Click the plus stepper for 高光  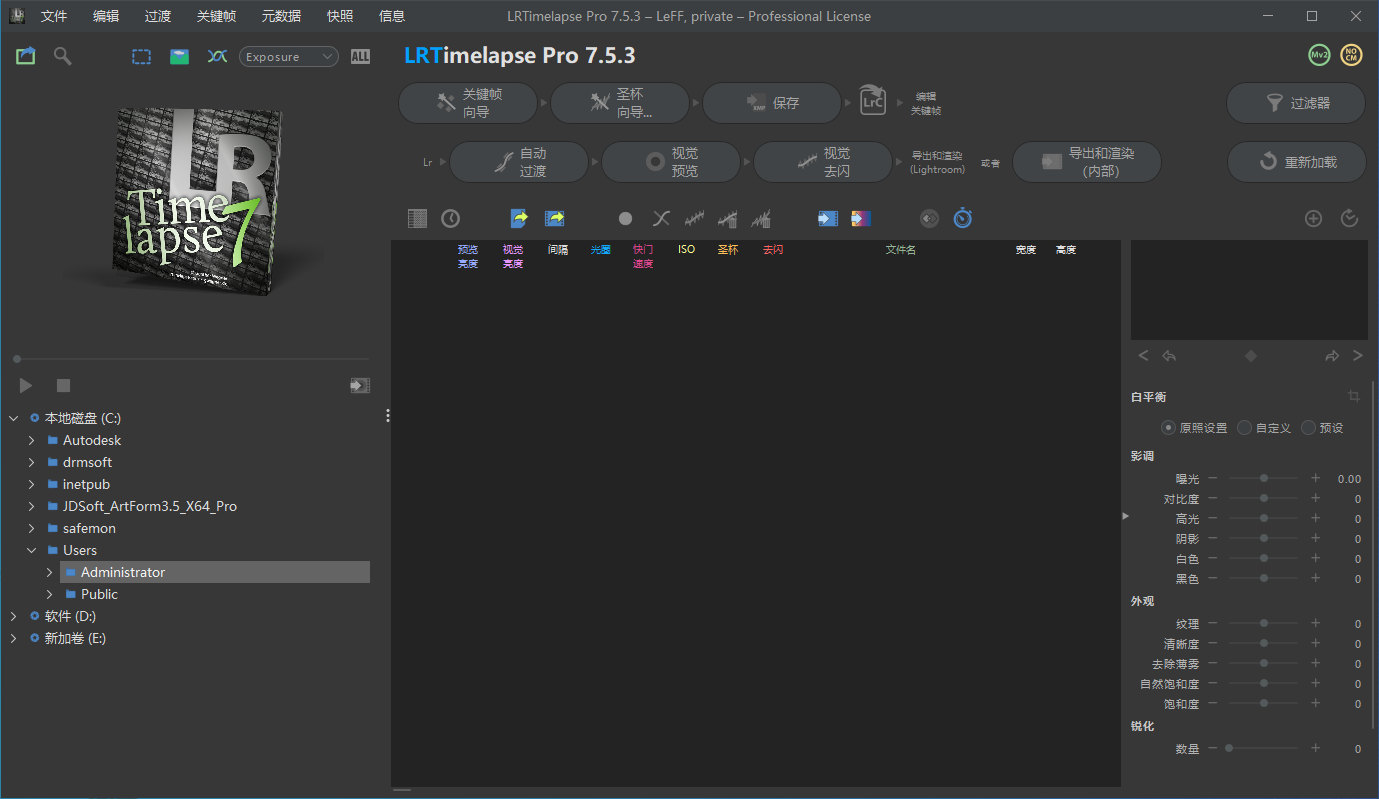[x=1316, y=518]
